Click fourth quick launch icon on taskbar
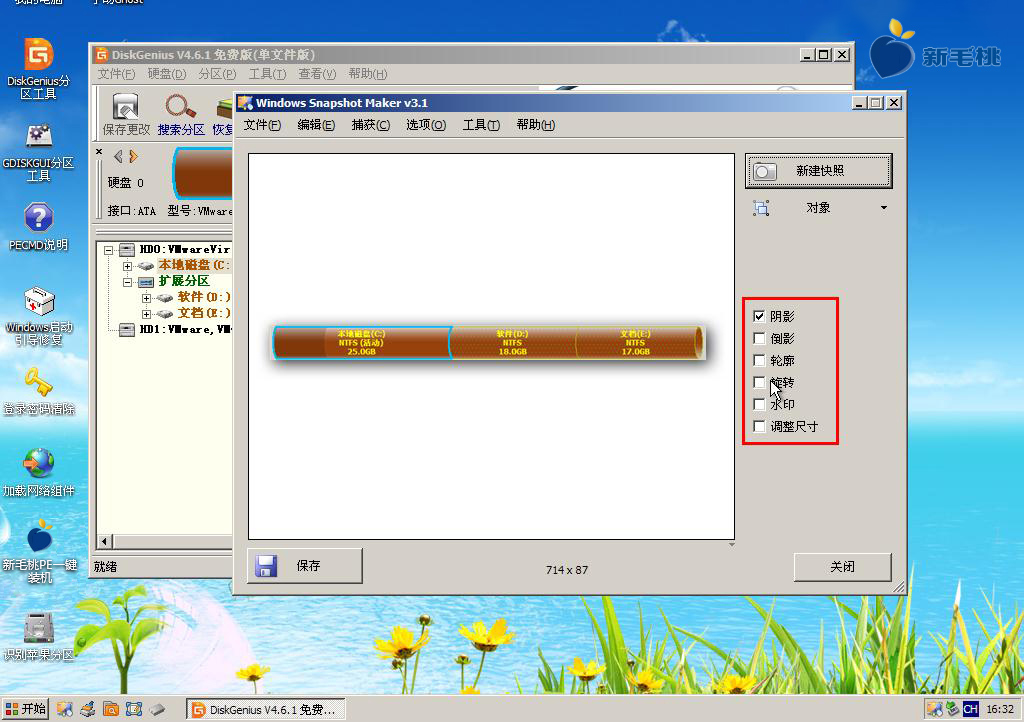The width and height of the screenshot is (1024, 722). point(134,709)
